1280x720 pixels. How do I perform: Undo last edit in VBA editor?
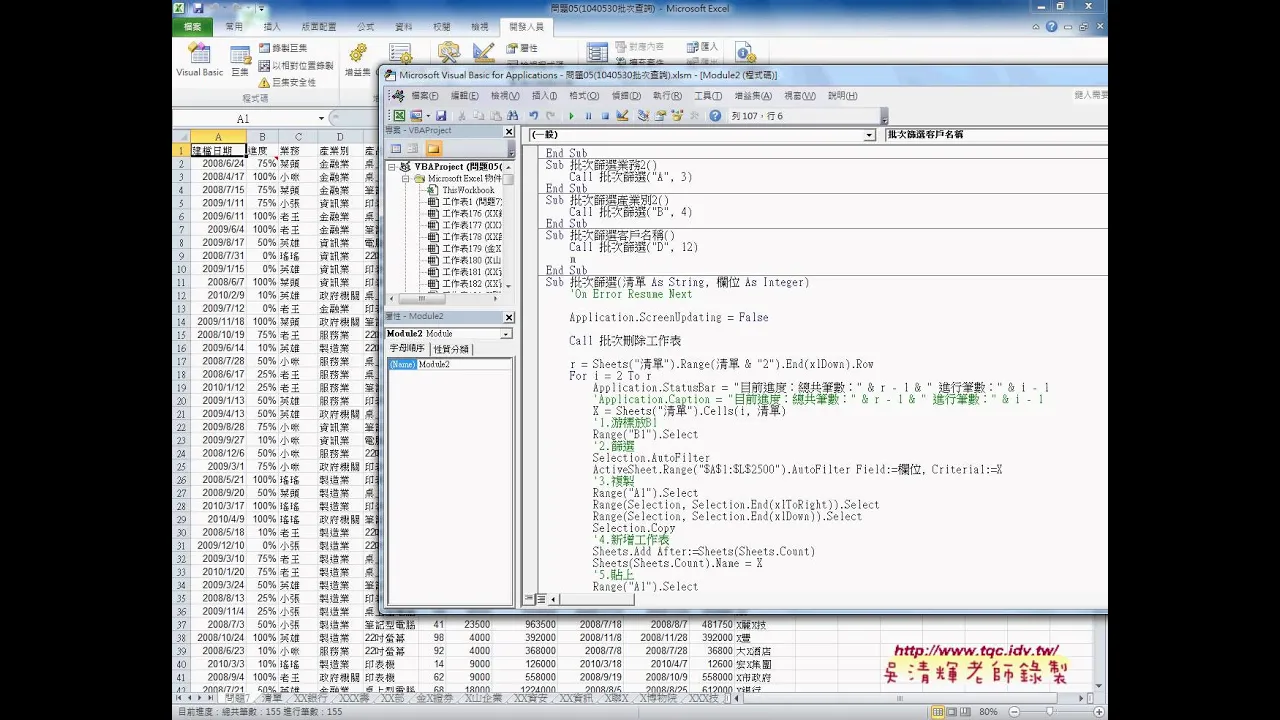534,116
